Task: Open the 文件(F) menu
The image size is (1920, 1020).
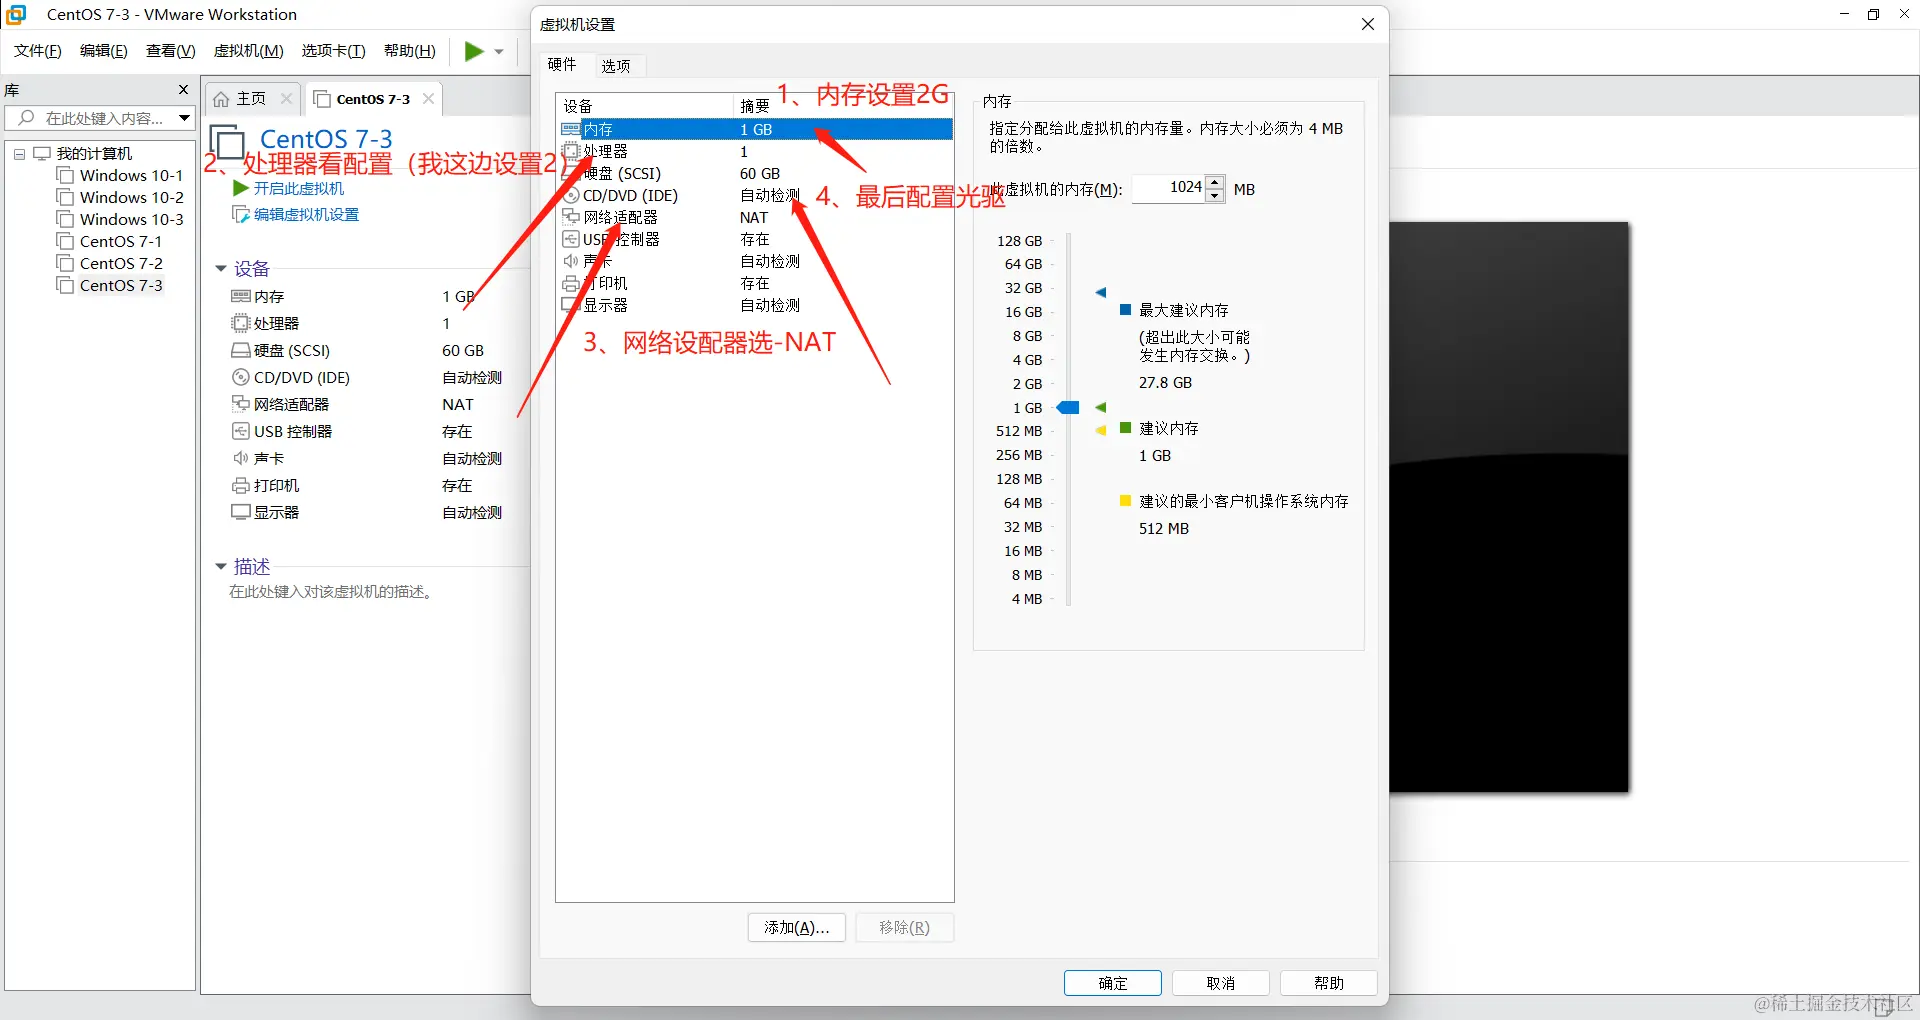Action: 38,51
